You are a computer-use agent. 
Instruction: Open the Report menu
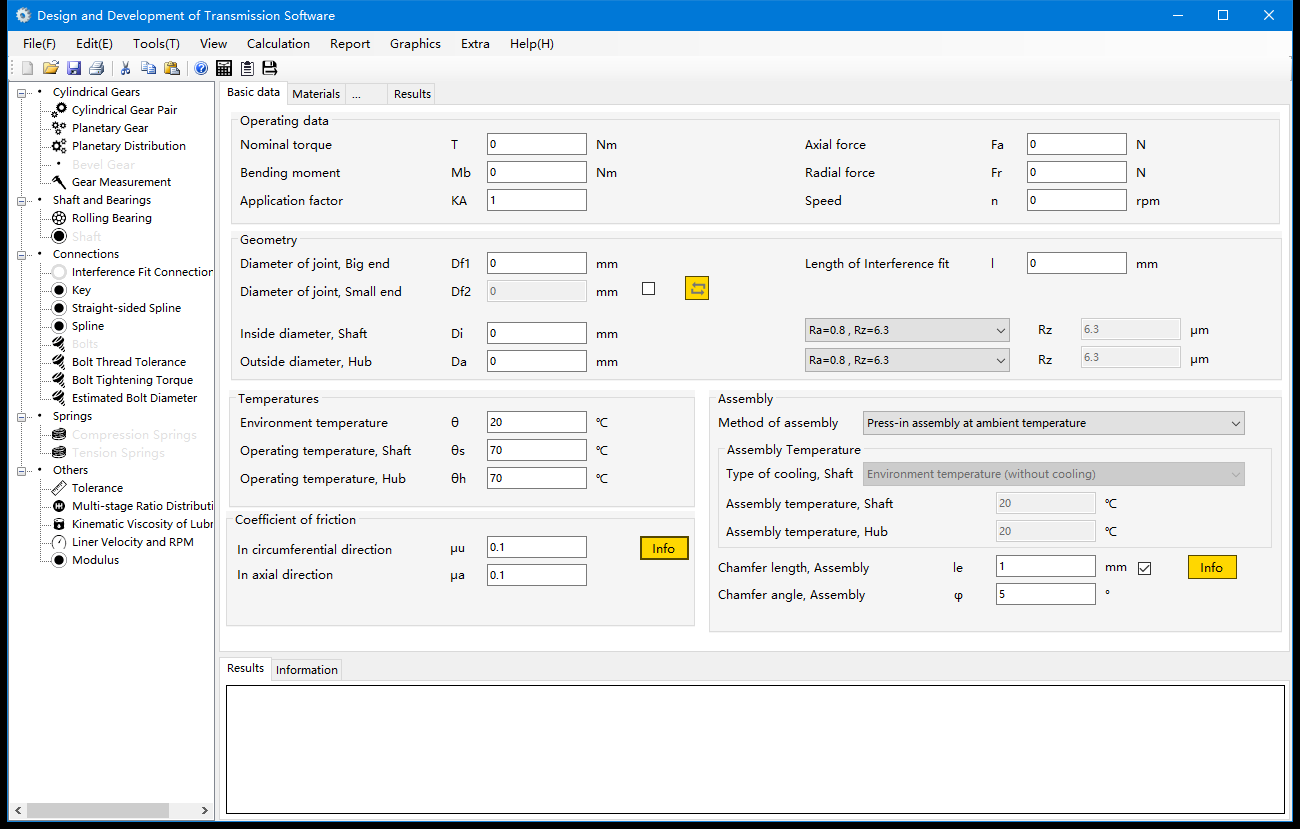[350, 44]
